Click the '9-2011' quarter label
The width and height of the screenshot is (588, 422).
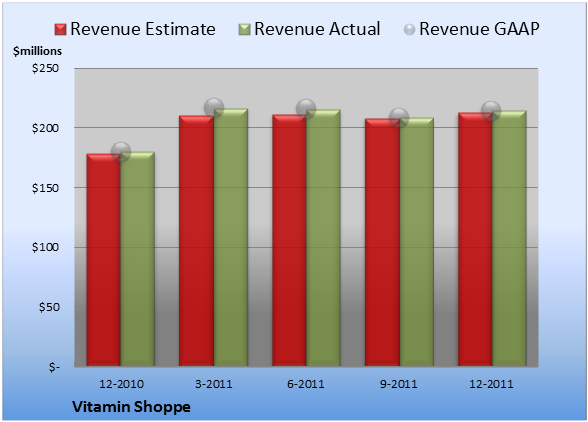coord(398,384)
